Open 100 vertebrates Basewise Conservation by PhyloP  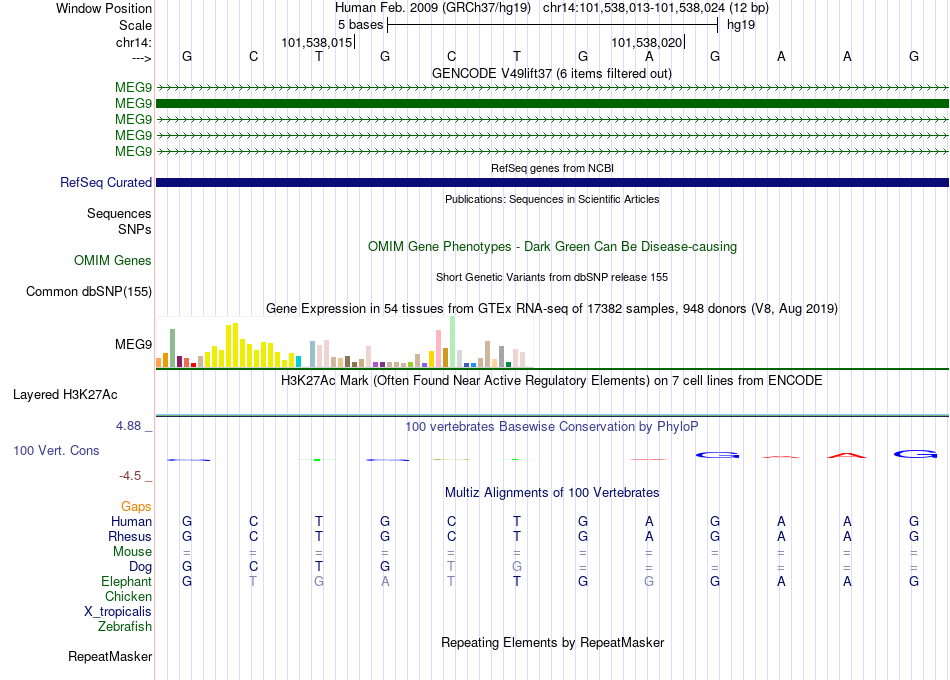coord(552,427)
